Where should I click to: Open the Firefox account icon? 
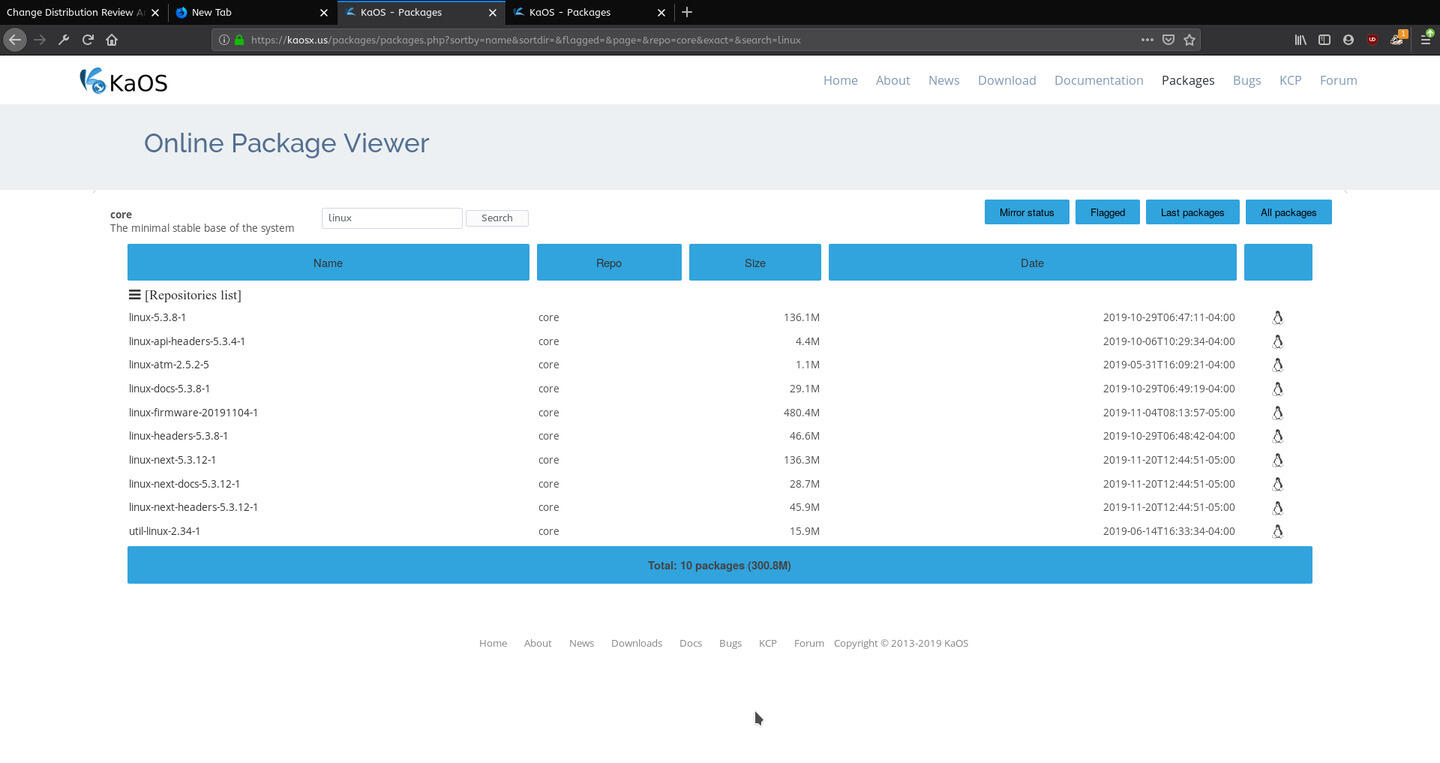(x=1348, y=40)
